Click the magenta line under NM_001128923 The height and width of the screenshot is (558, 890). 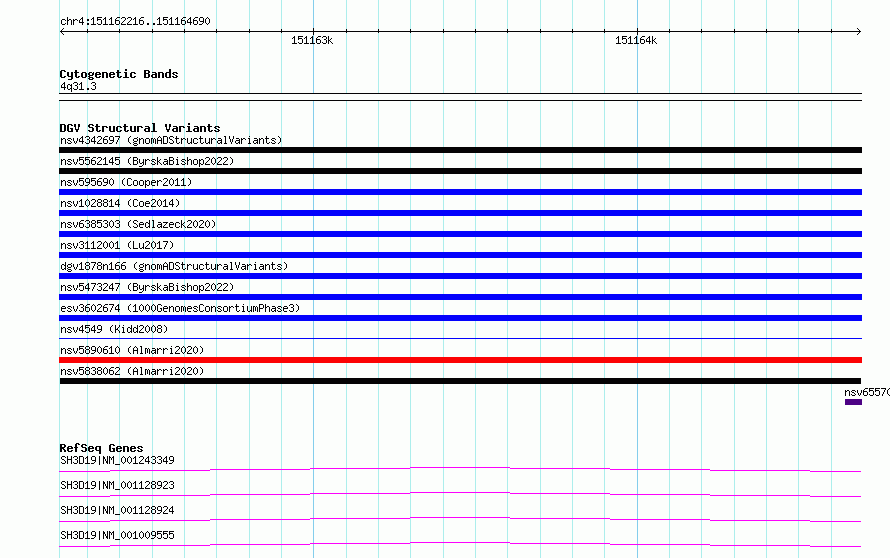click(x=460, y=494)
